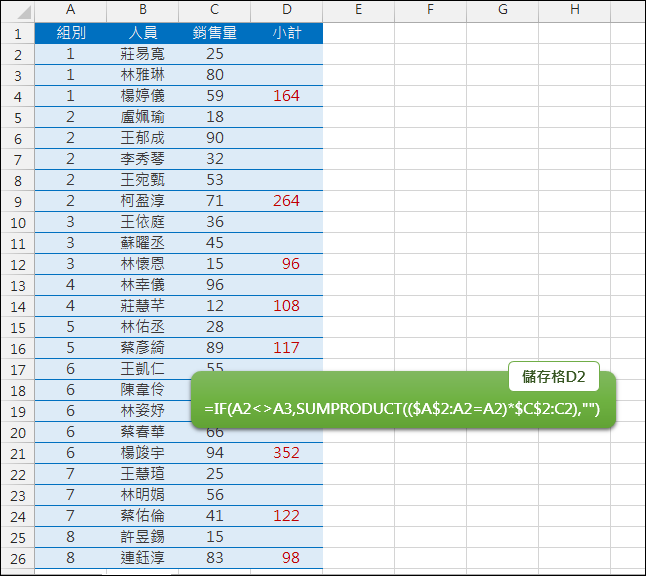Click header cell 銷售量
Screen dimensions: 646x576
pyautogui.click(x=215, y=33)
